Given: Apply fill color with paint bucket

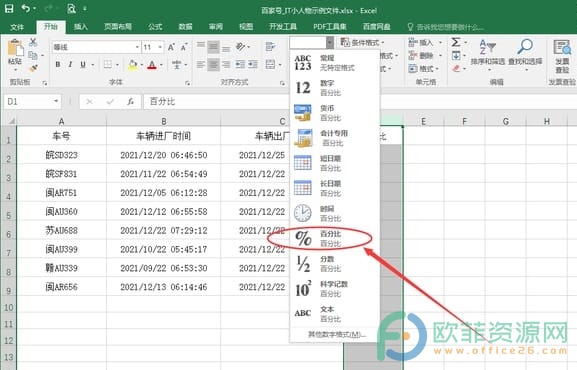Looking at the screenshot, I should pyautogui.click(x=132, y=65).
